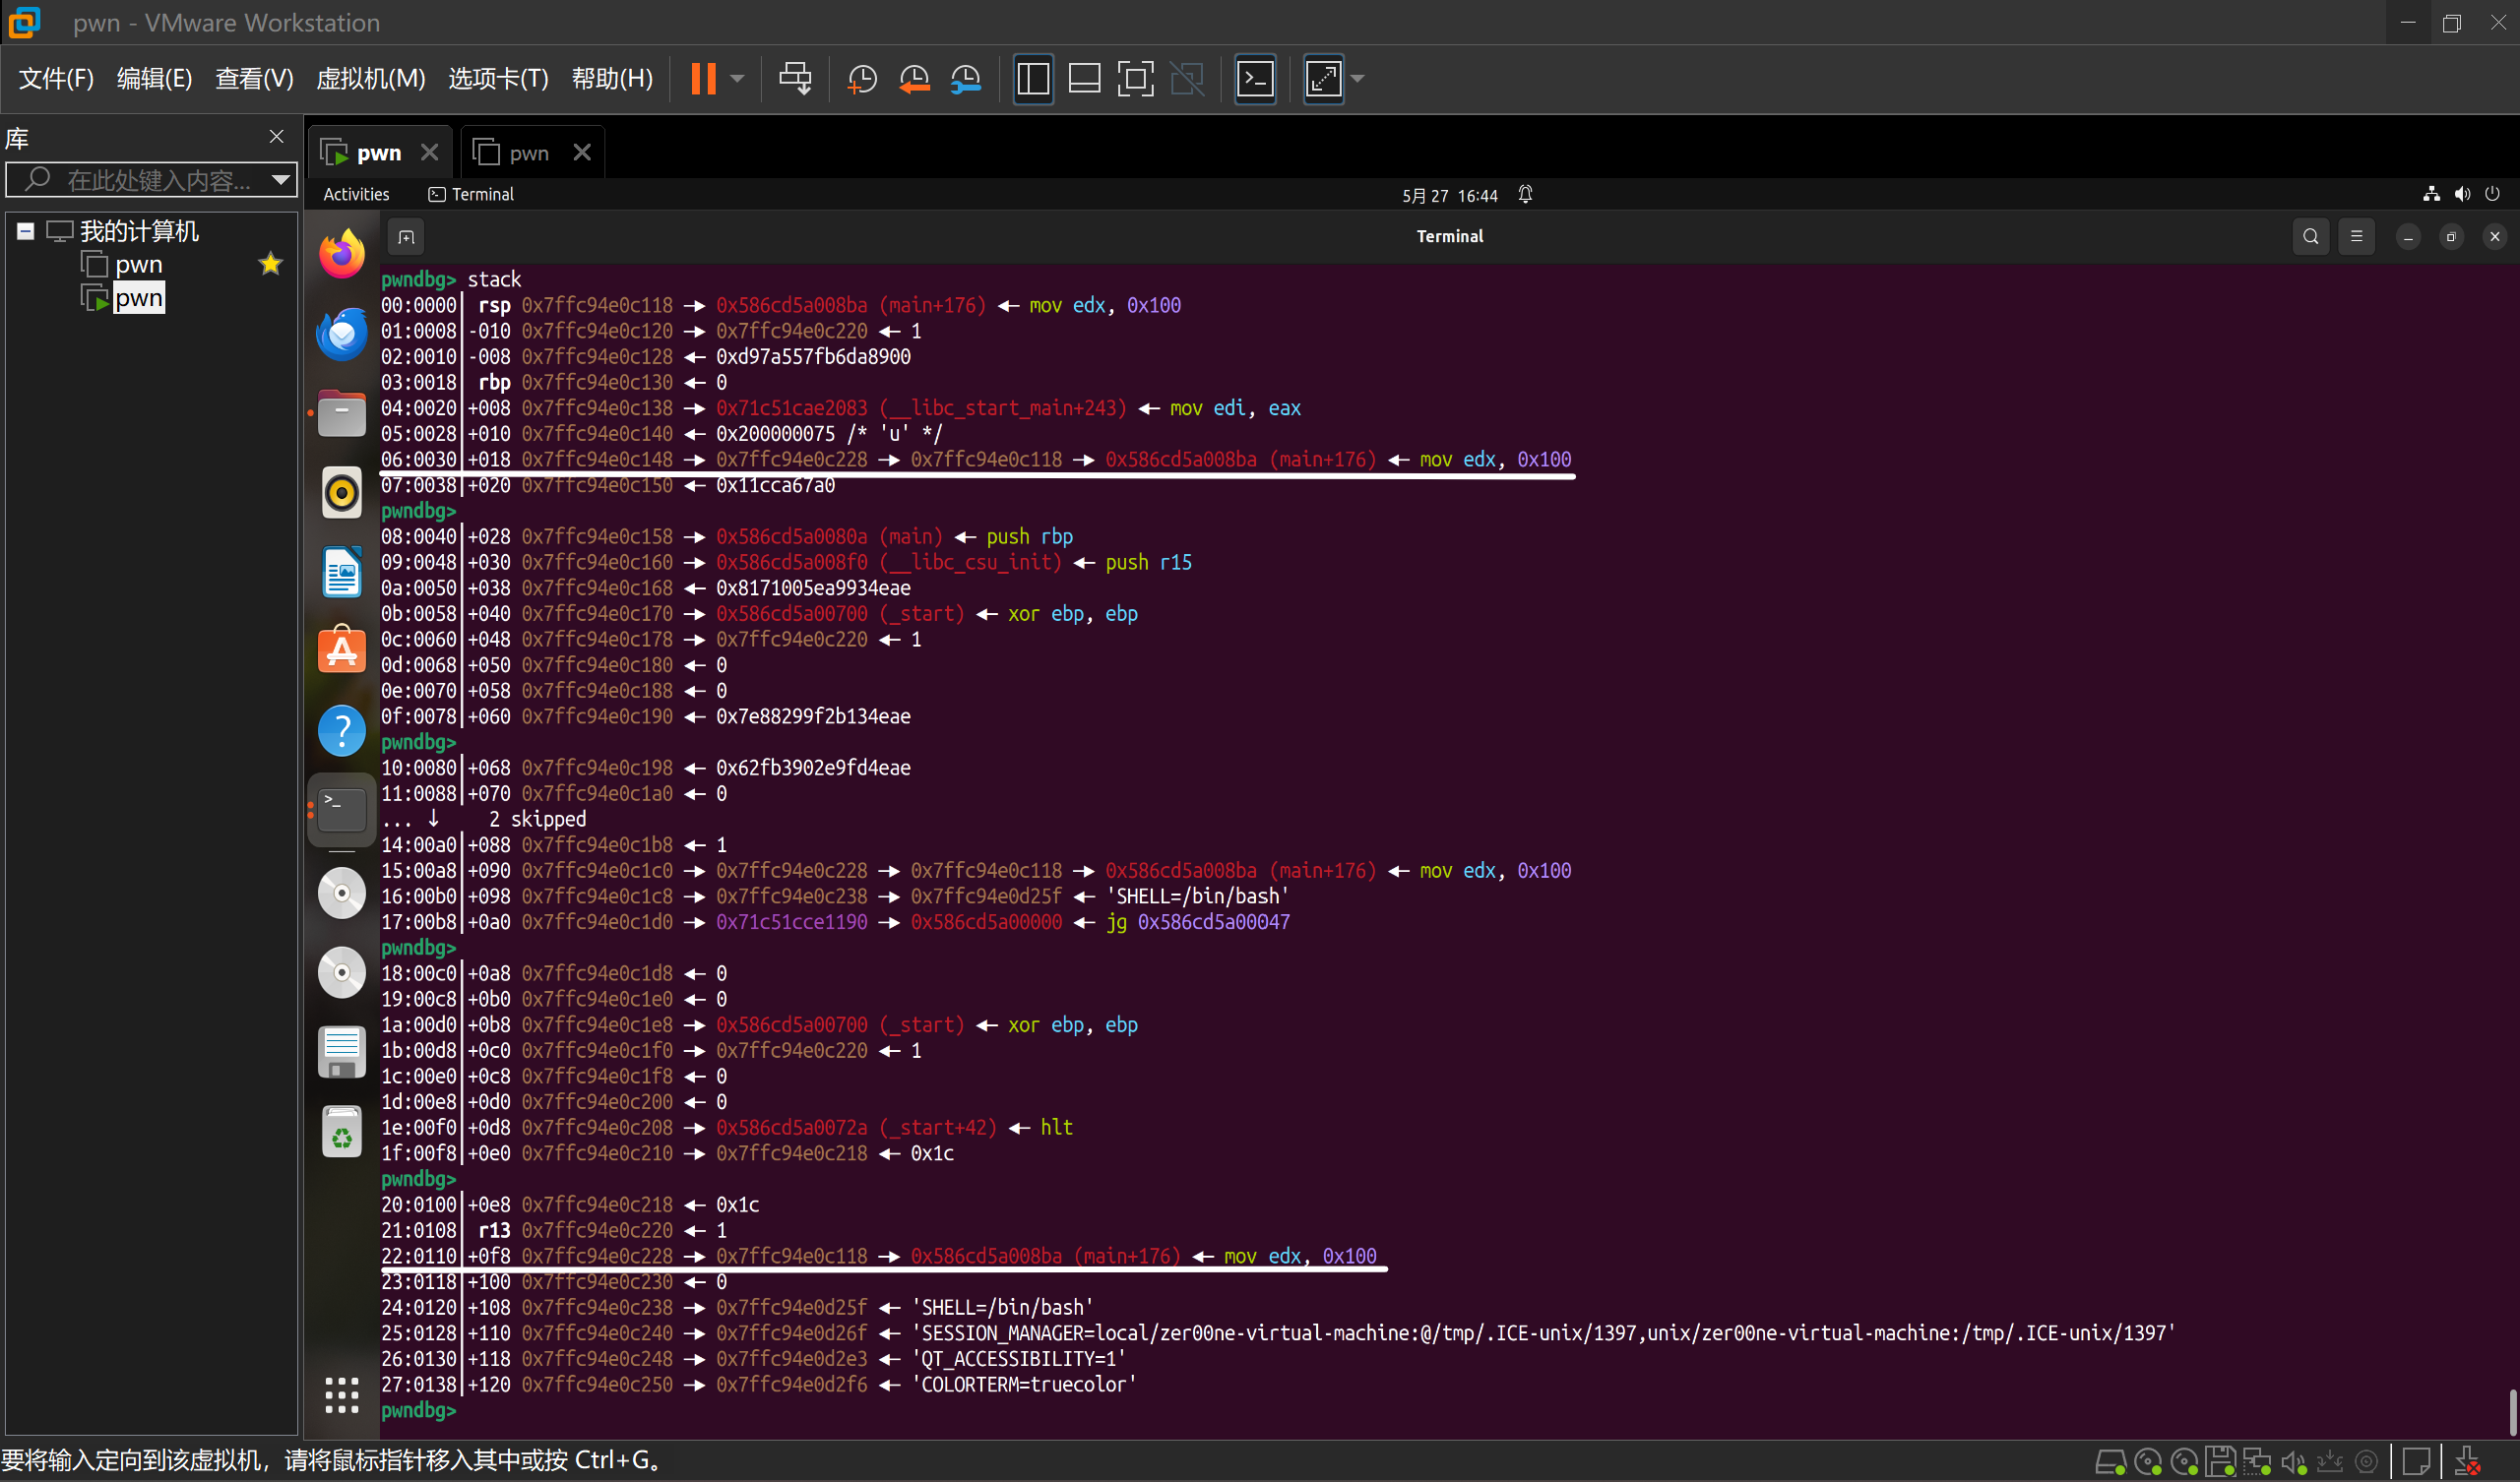This screenshot has height=1482, width=2520.
Task: Launch Thunderbird mail from the dock
Action: pos(341,333)
